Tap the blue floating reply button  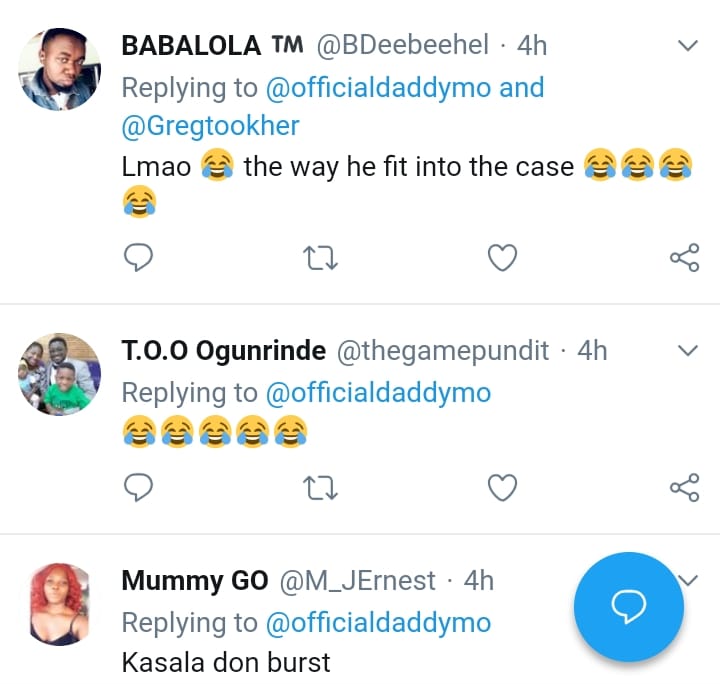point(629,606)
